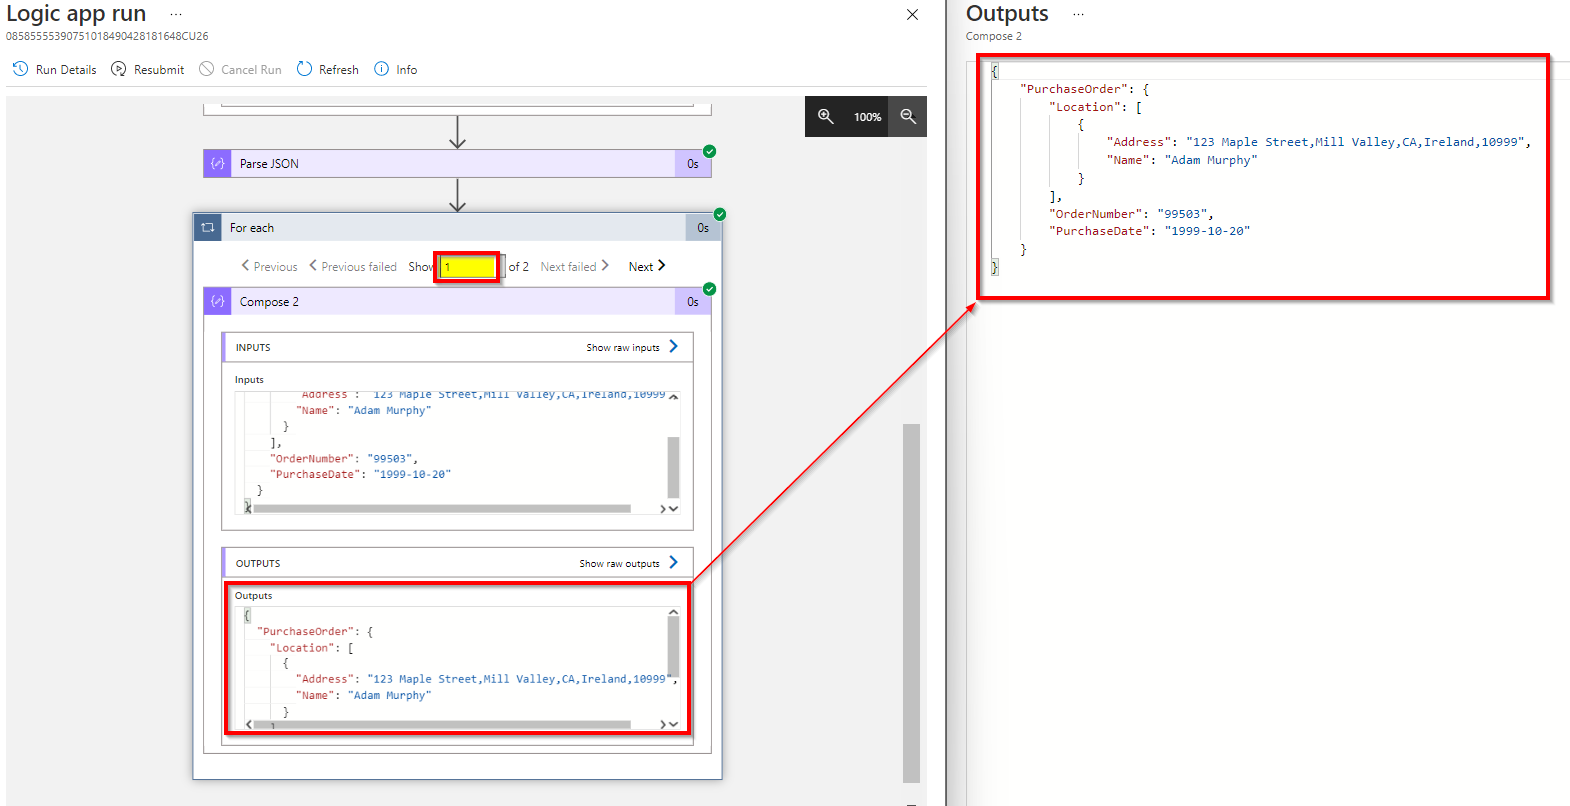Click the For each loop icon
The width and height of the screenshot is (1570, 806).
208,228
